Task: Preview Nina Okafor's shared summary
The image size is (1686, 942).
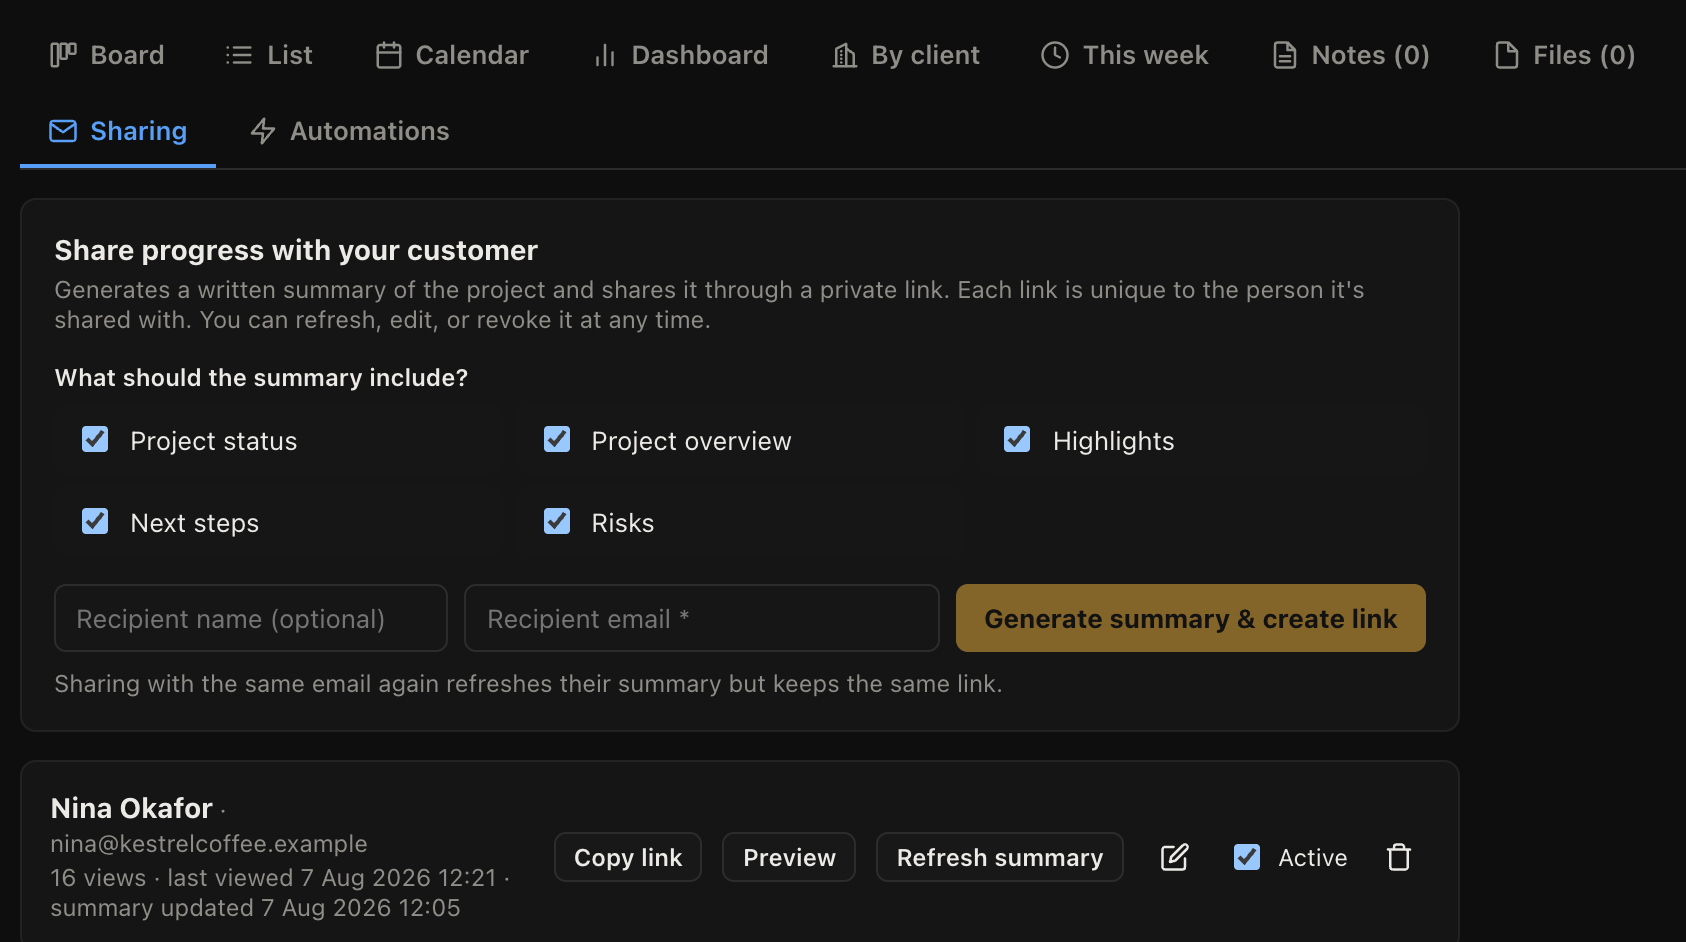Action: (x=789, y=857)
